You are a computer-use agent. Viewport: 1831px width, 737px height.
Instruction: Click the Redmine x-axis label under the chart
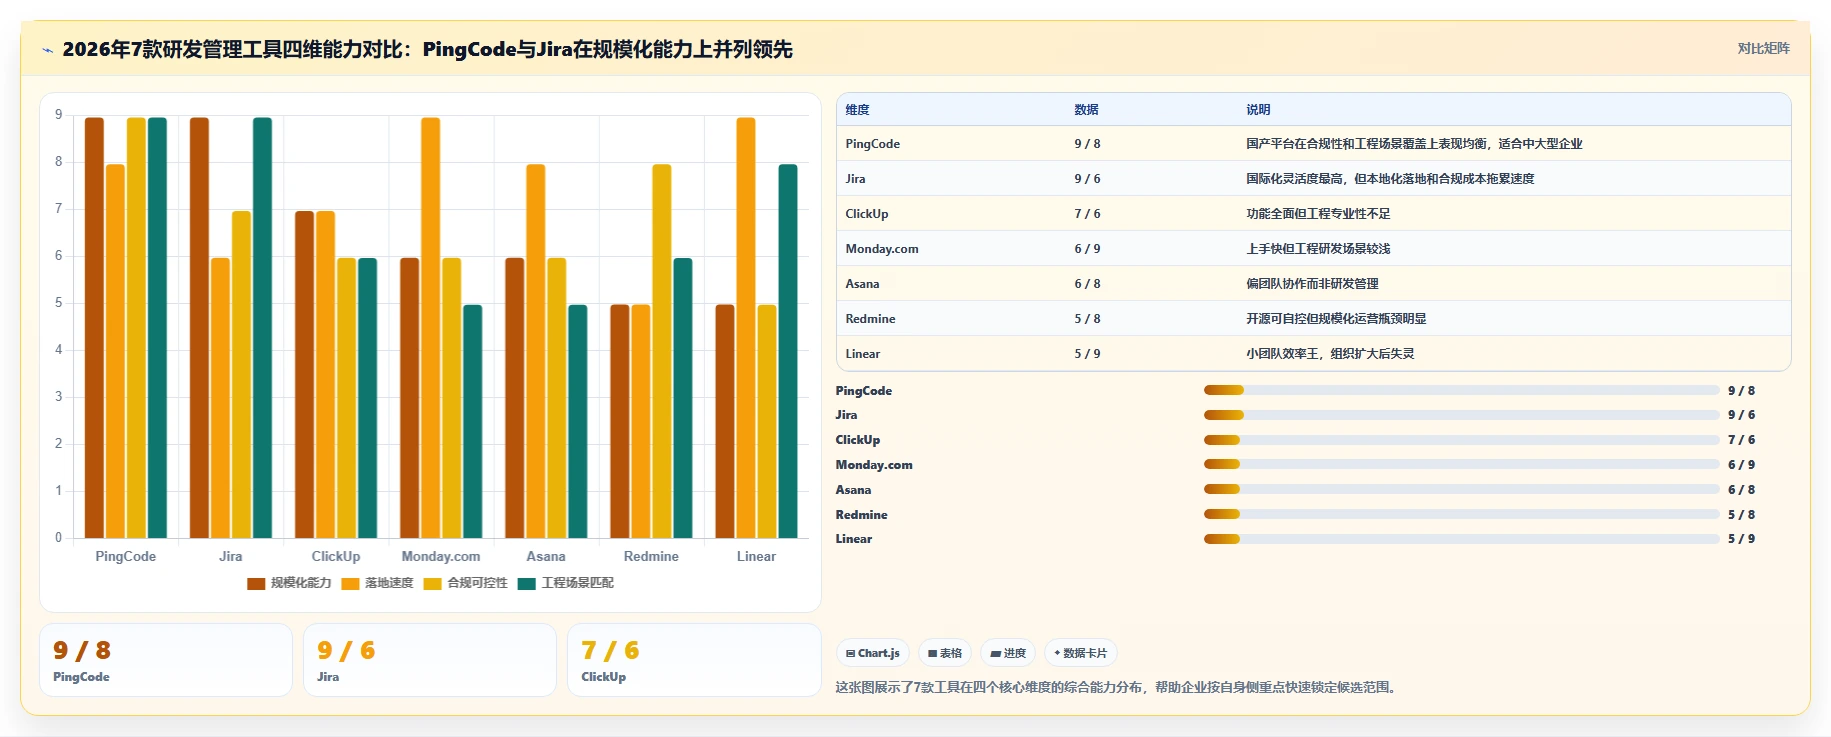coord(651,557)
